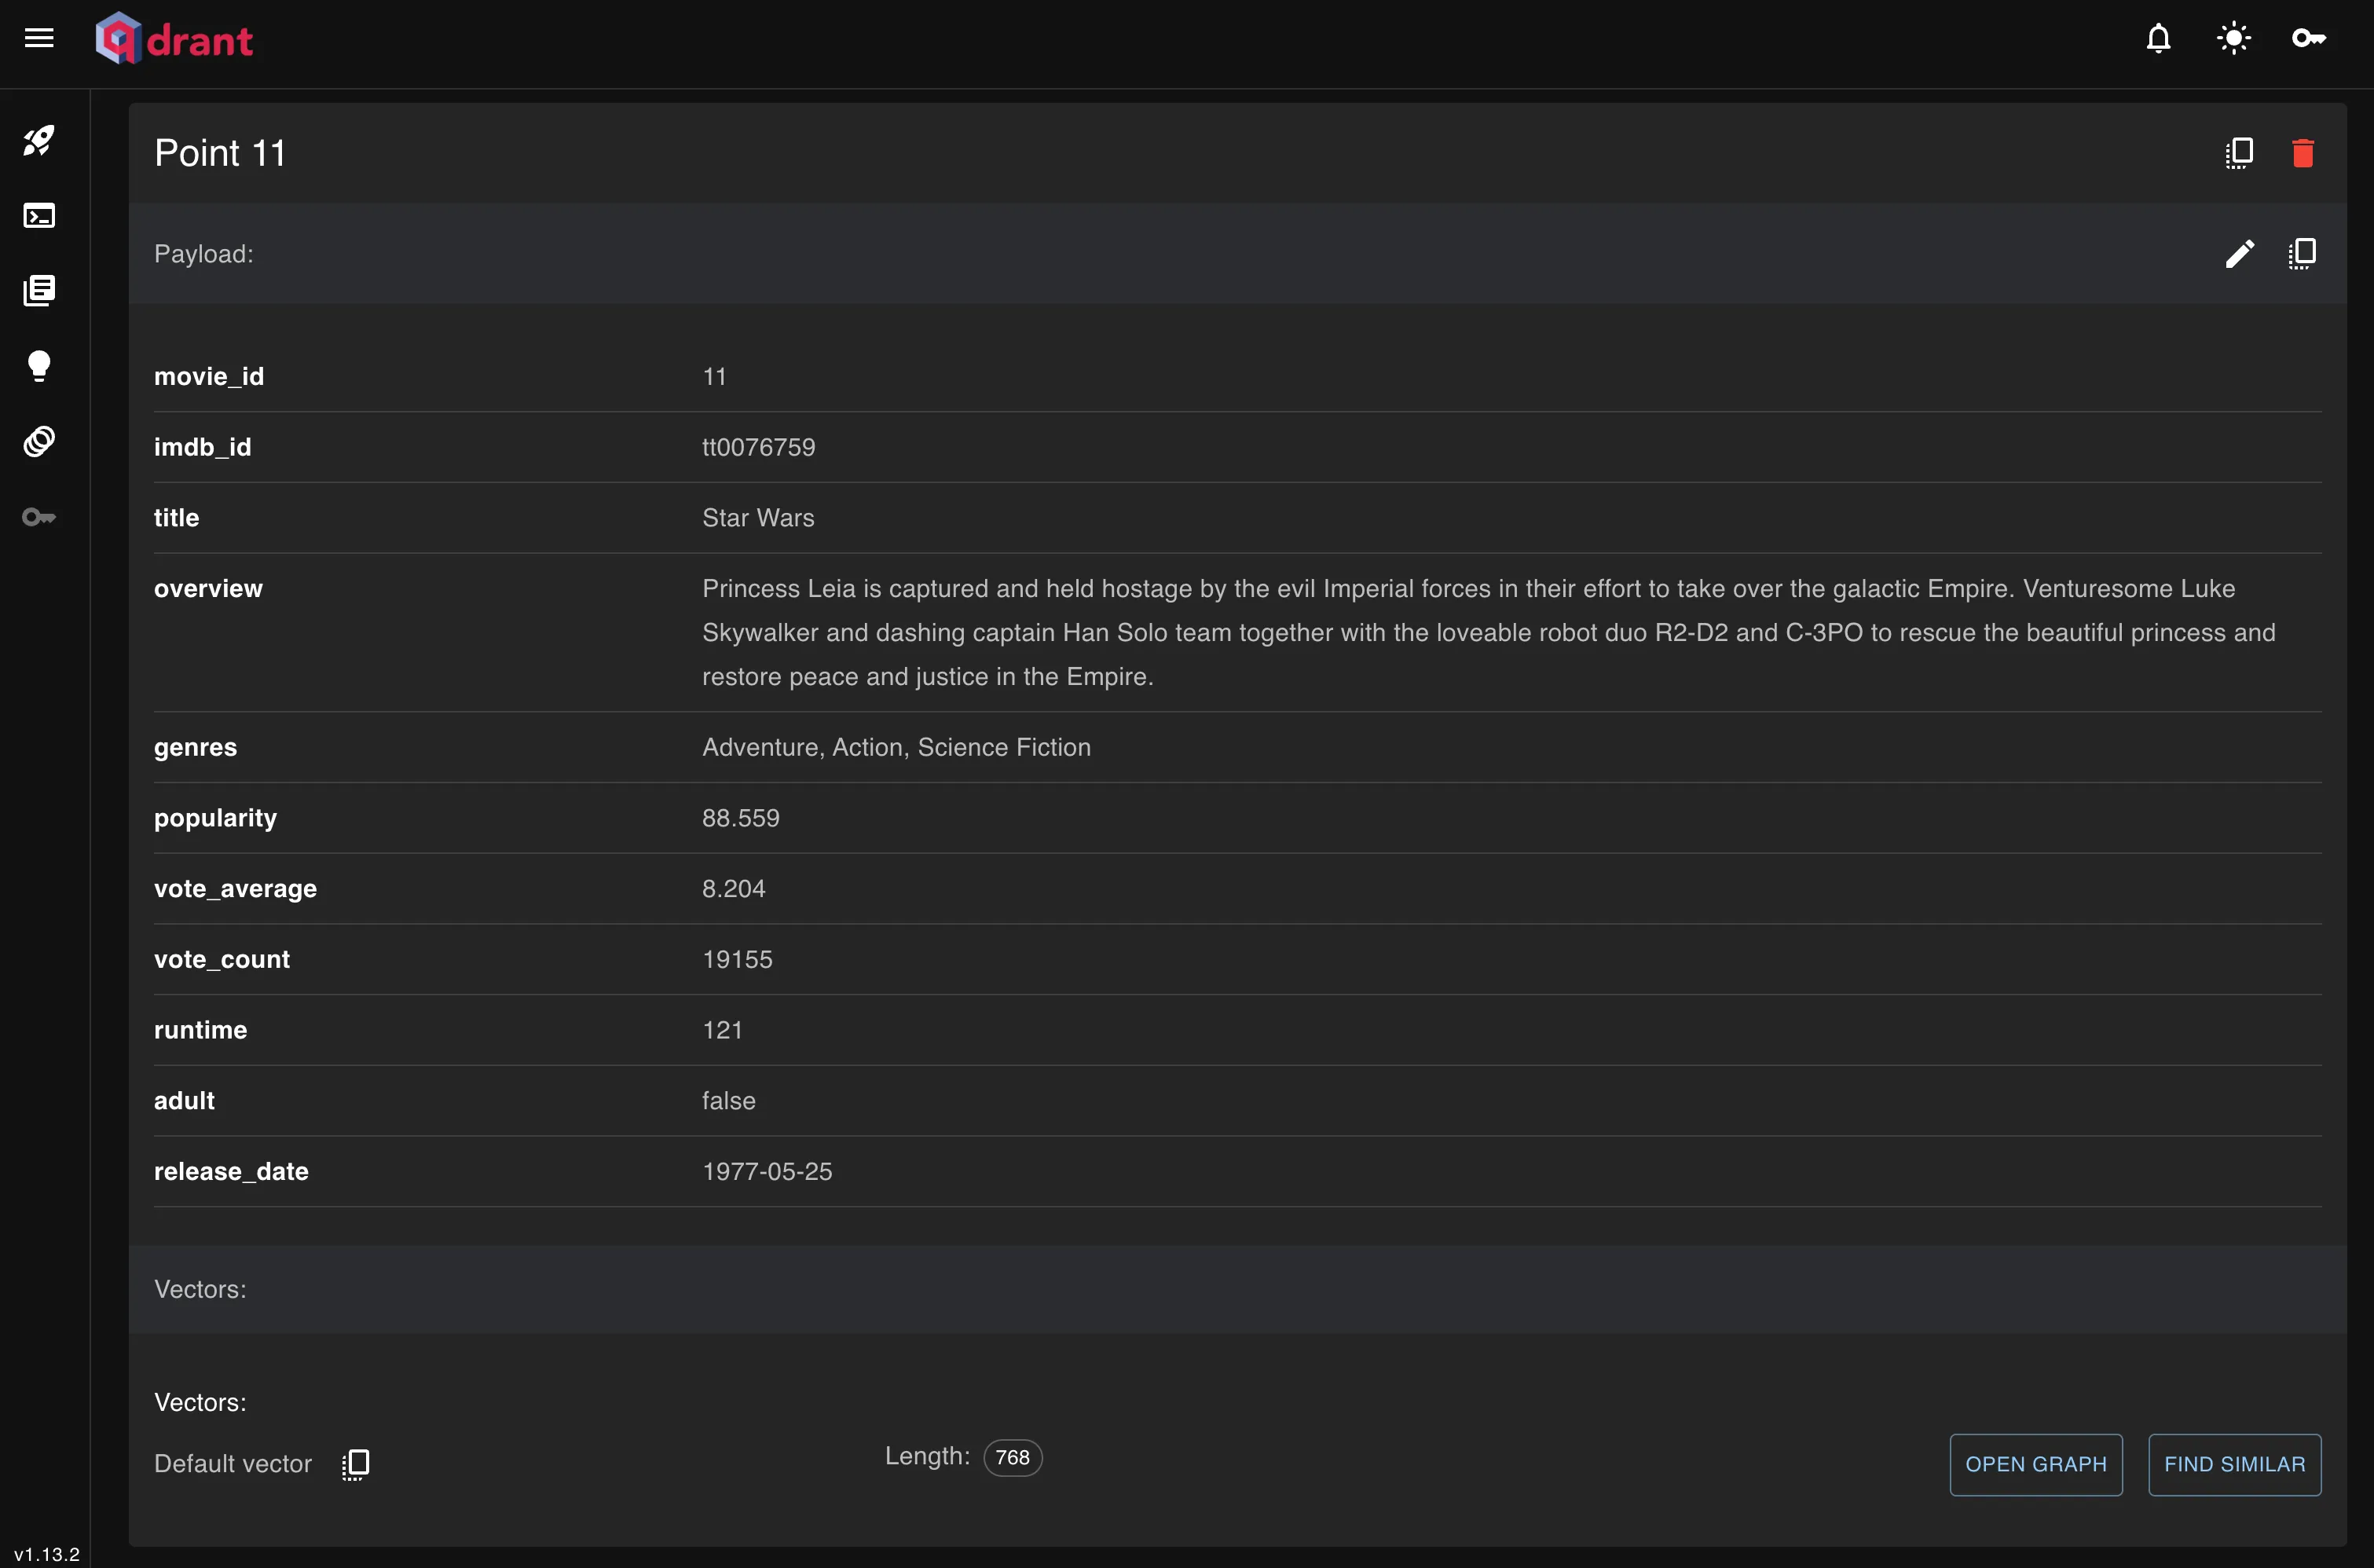Copy the payload JSON
Image resolution: width=2374 pixels, height=1568 pixels.
[x=2303, y=254]
